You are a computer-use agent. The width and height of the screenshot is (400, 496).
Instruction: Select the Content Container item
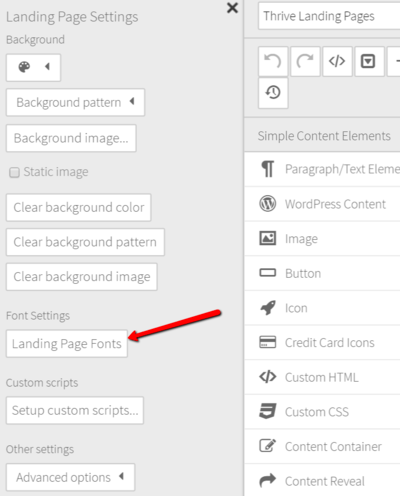[322, 447]
